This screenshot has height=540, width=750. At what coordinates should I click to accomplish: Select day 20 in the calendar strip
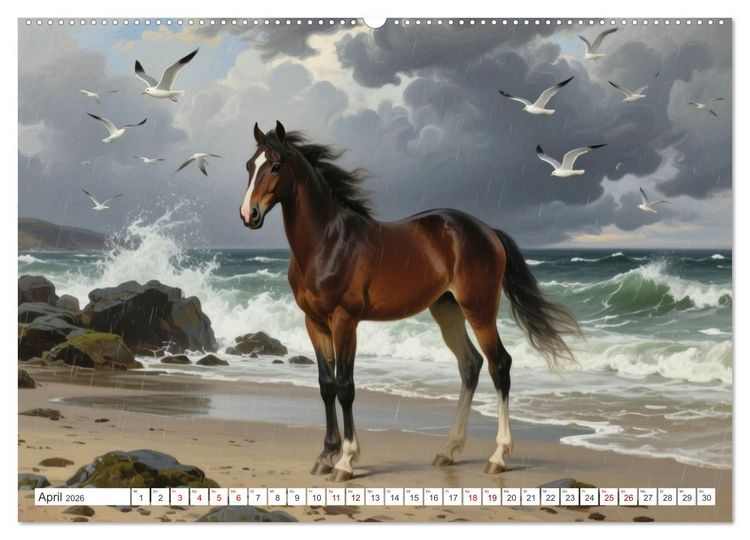coord(512,496)
